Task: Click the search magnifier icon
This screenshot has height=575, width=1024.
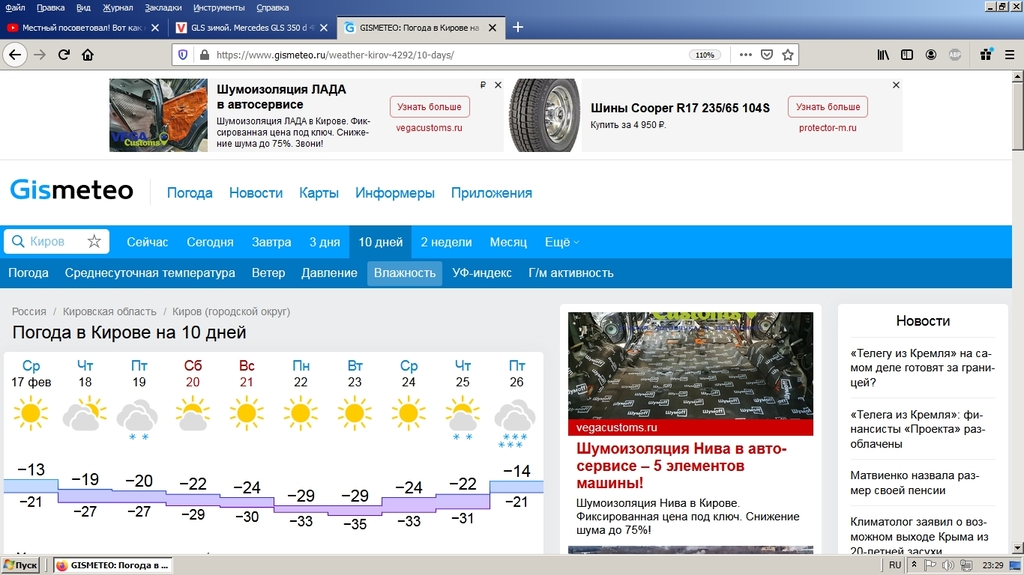Action: click(x=18, y=242)
